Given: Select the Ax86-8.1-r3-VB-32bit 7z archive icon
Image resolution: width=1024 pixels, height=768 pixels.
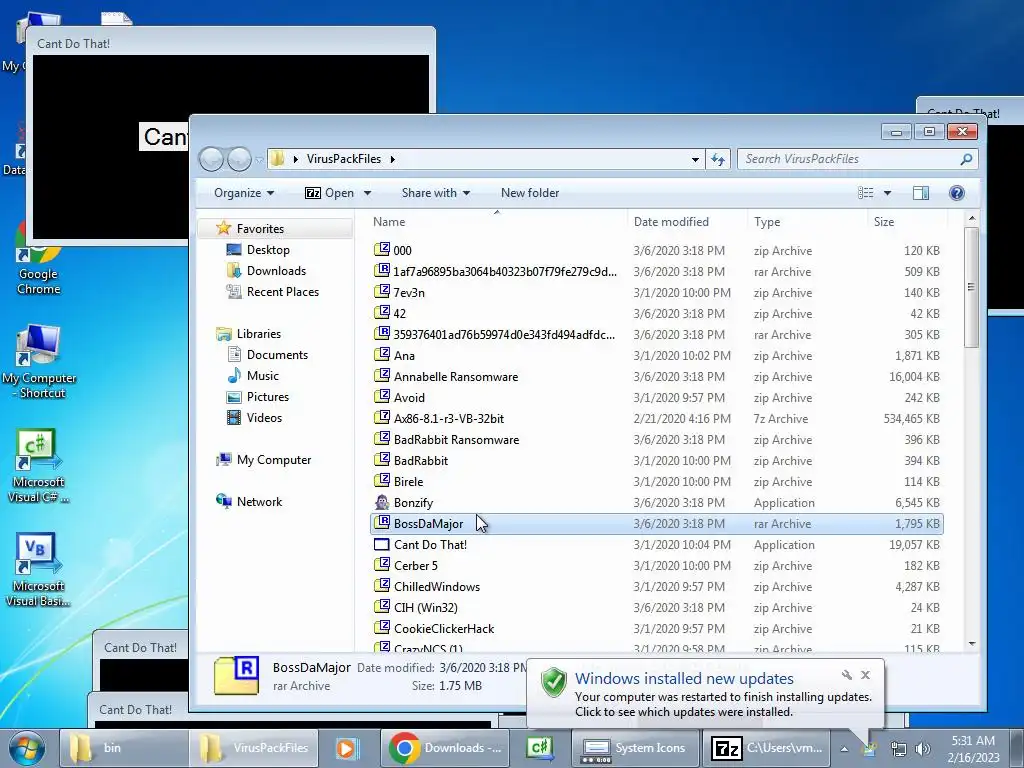Looking at the screenshot, I should [x=381, y=418].
